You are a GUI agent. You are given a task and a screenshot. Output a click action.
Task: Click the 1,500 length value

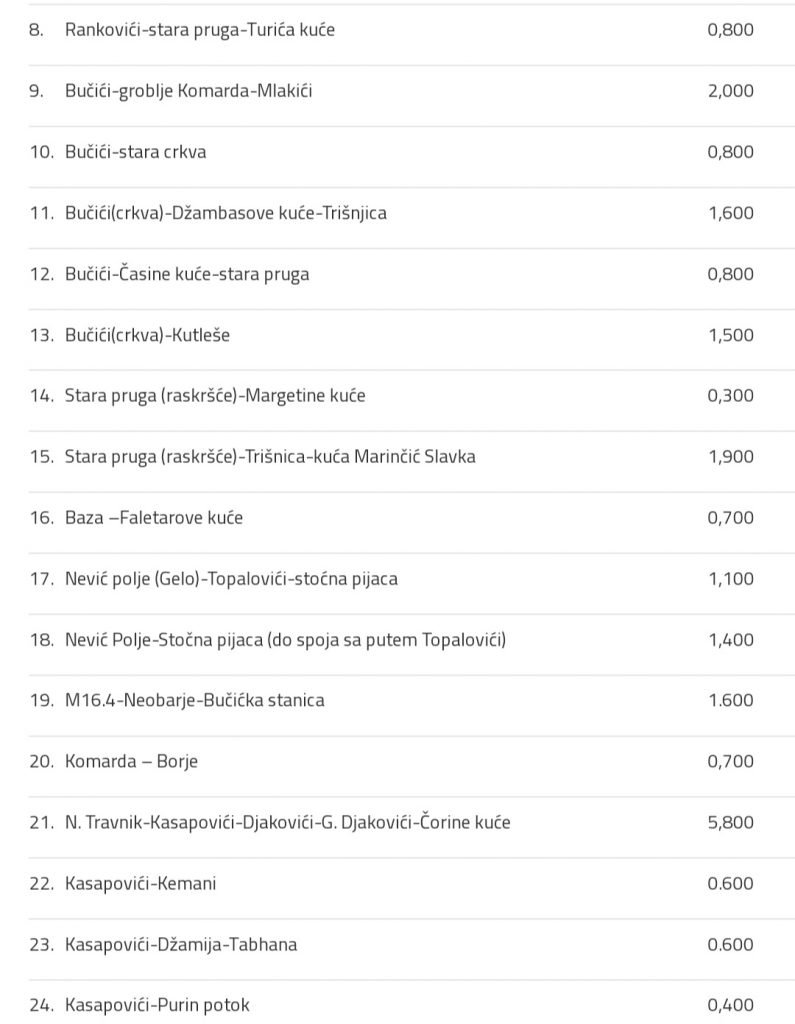(x=730, y=335)
